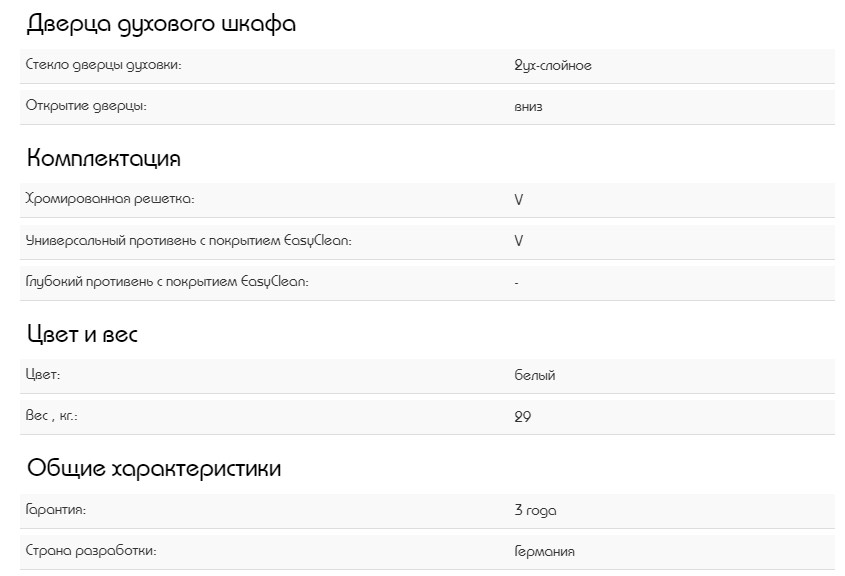Select the 'Хромированная решетка' label
The height and width of the screenshot is (576, 845).
(109, 199)
